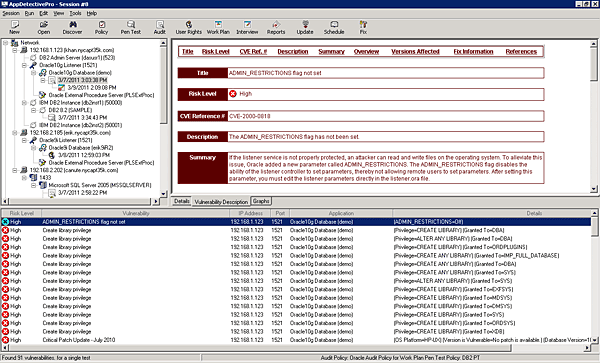
Task: Open User Rights toolbar icon
Action: tap(189, 24)
